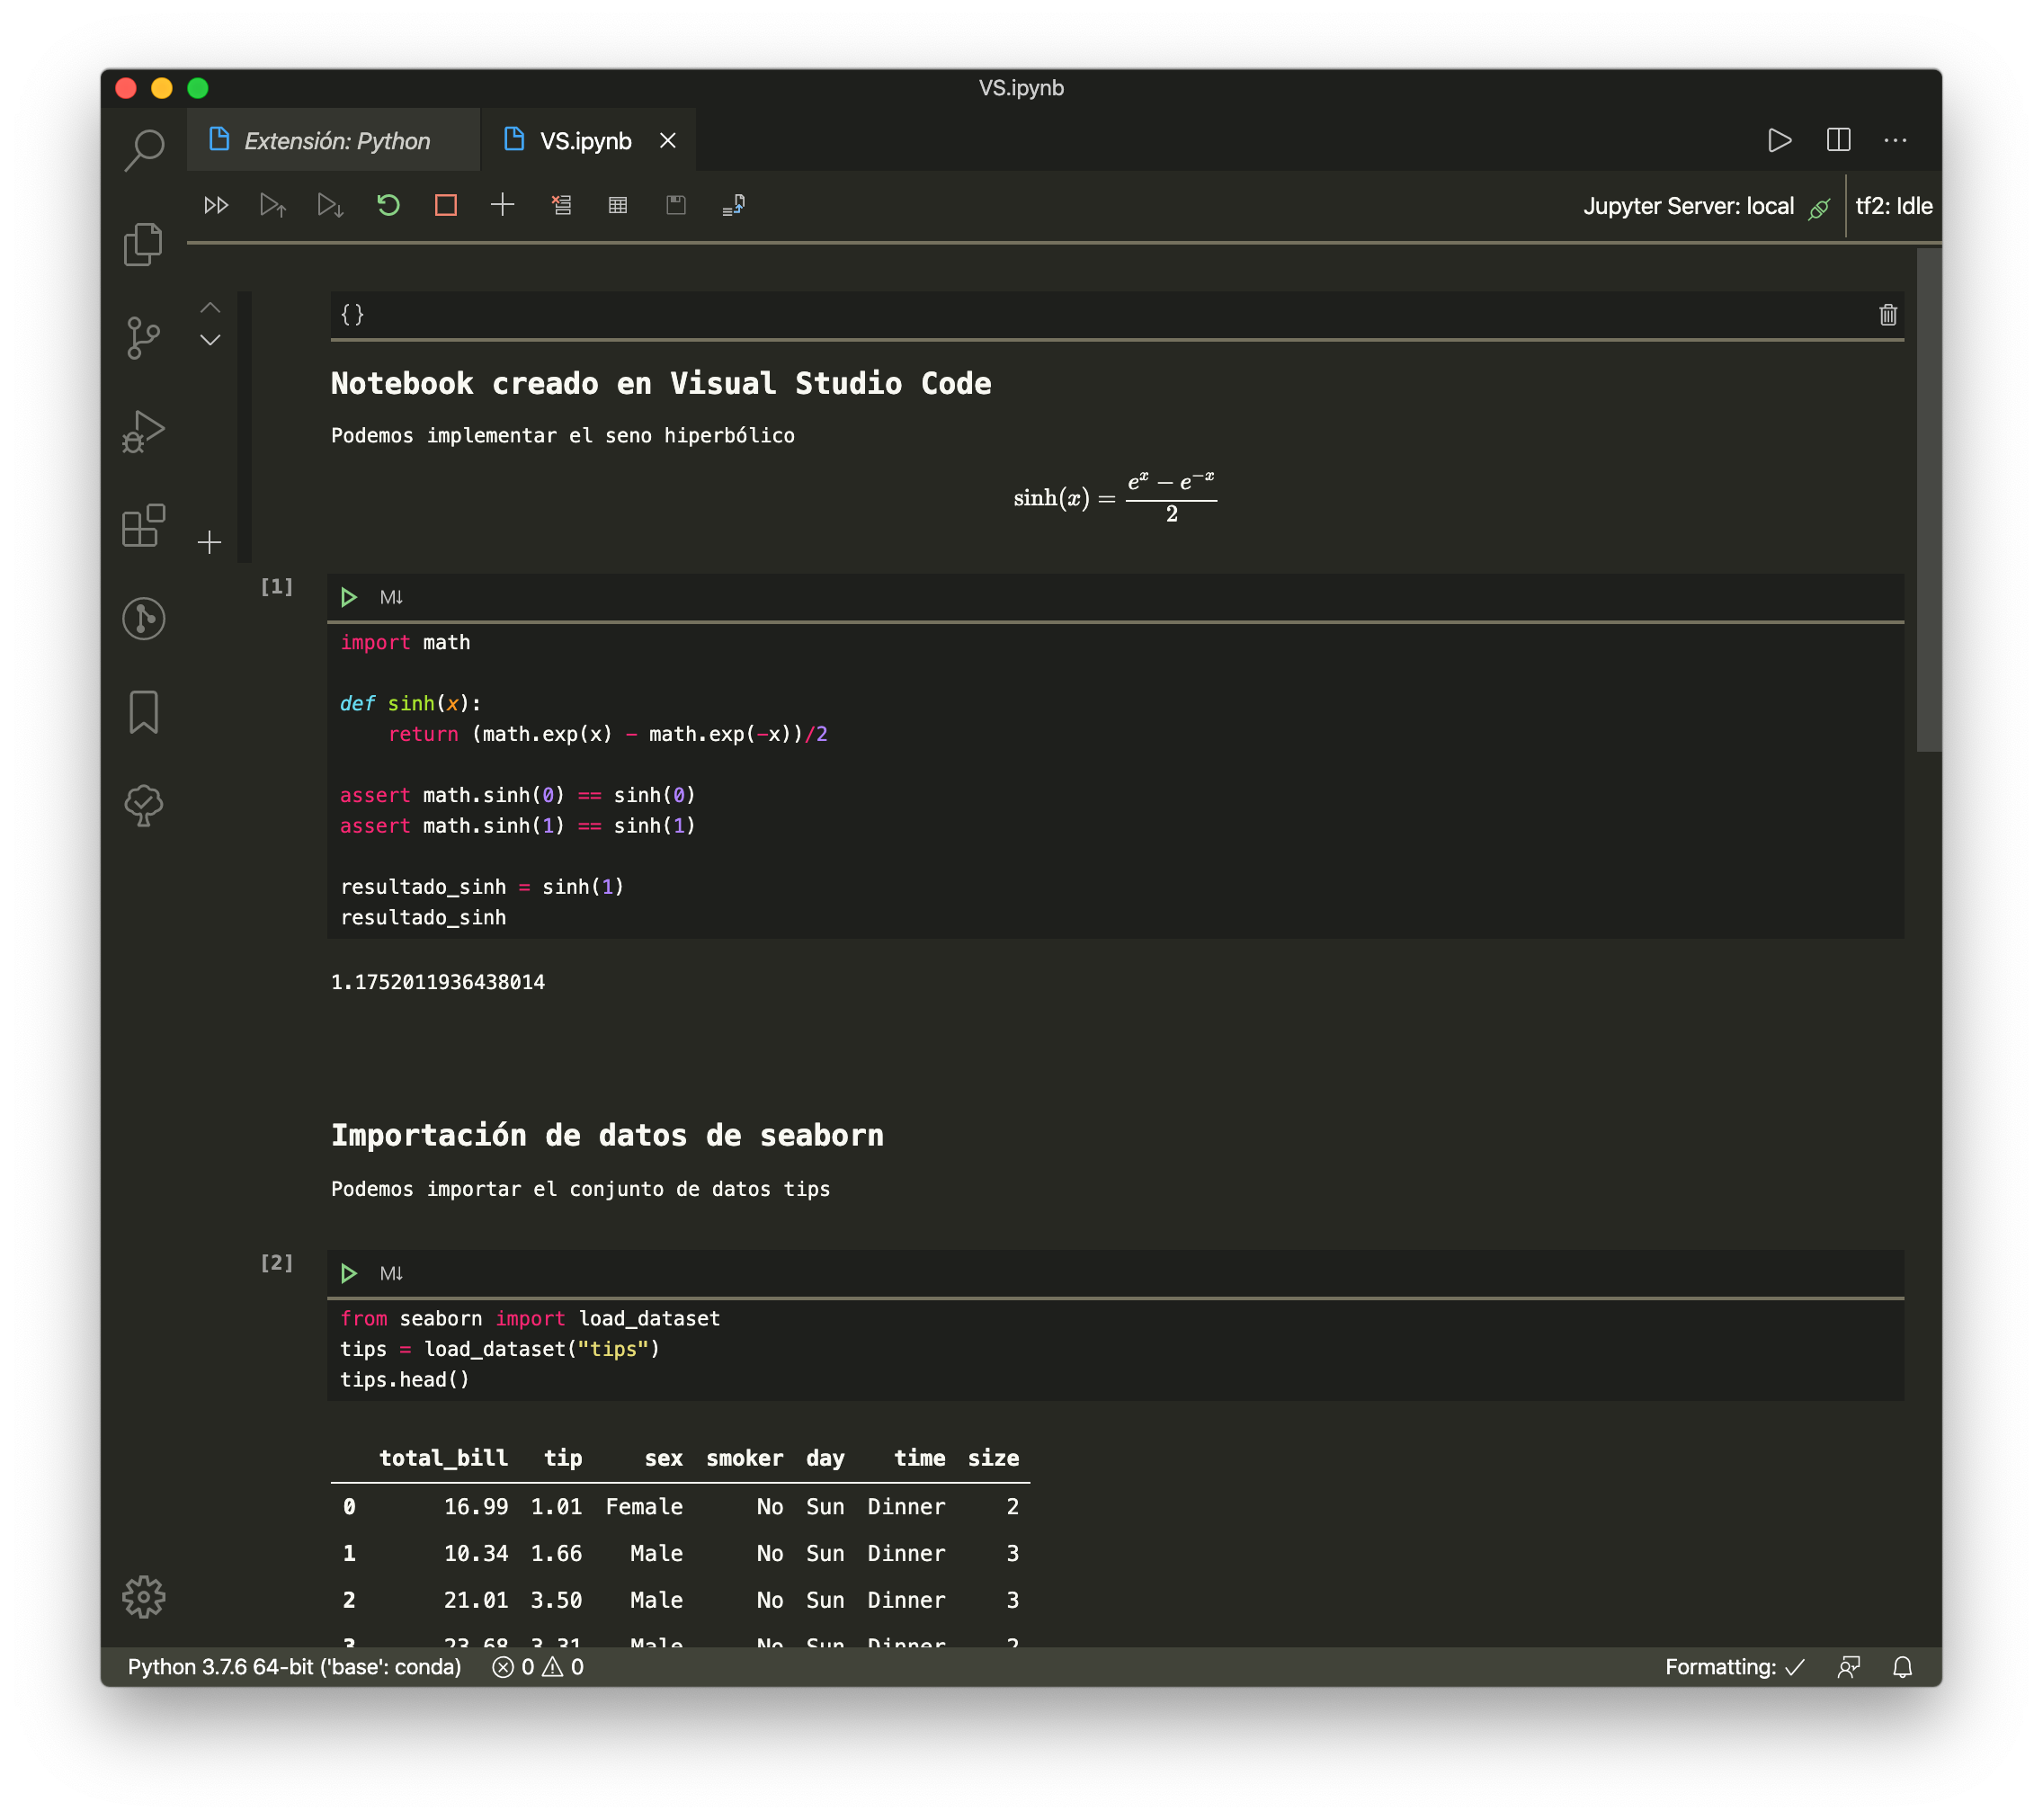This screenshot has height=1820, width=2043.
Task: Click the Formatting status bar item
Action: point(1734,1667)
